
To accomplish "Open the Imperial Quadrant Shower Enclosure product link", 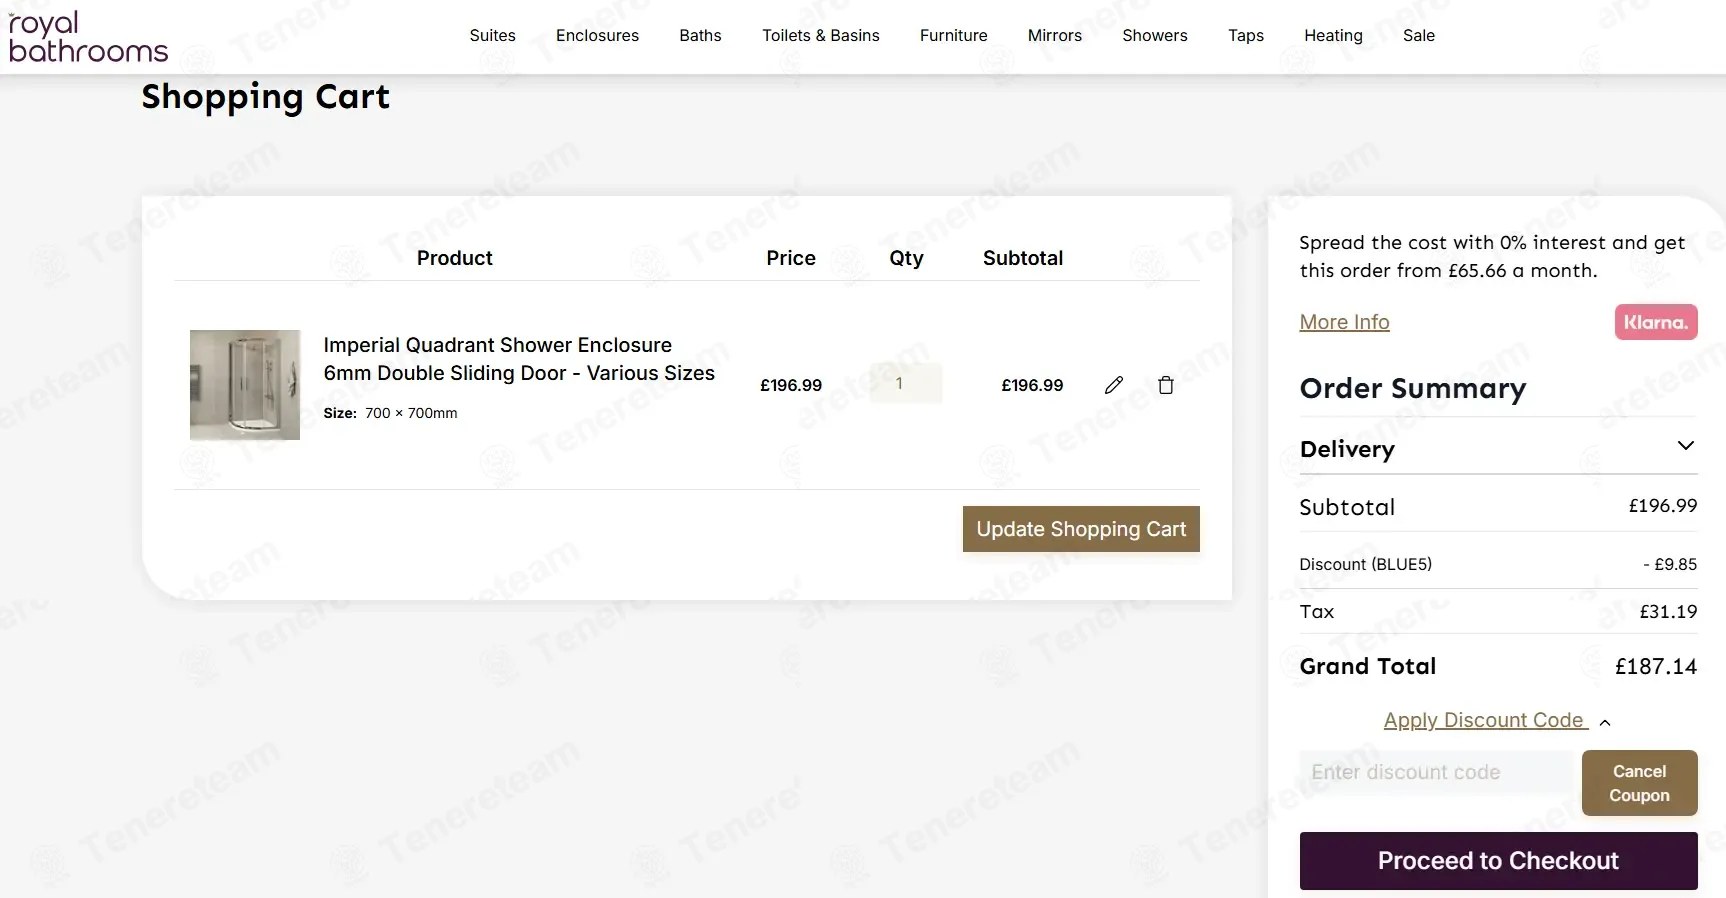I will 519,359.
